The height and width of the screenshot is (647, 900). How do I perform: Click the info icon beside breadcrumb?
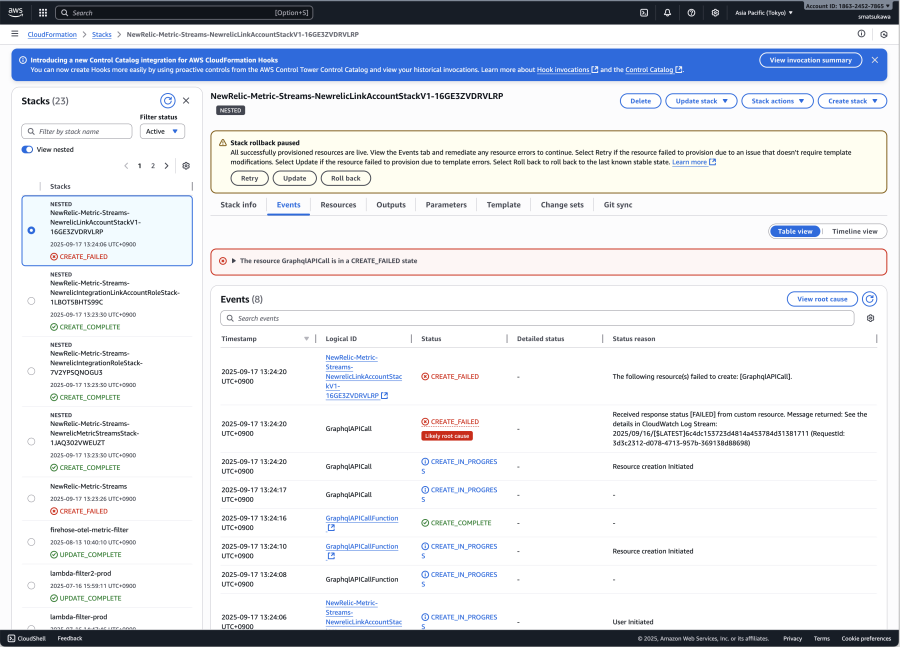(861, 34)
